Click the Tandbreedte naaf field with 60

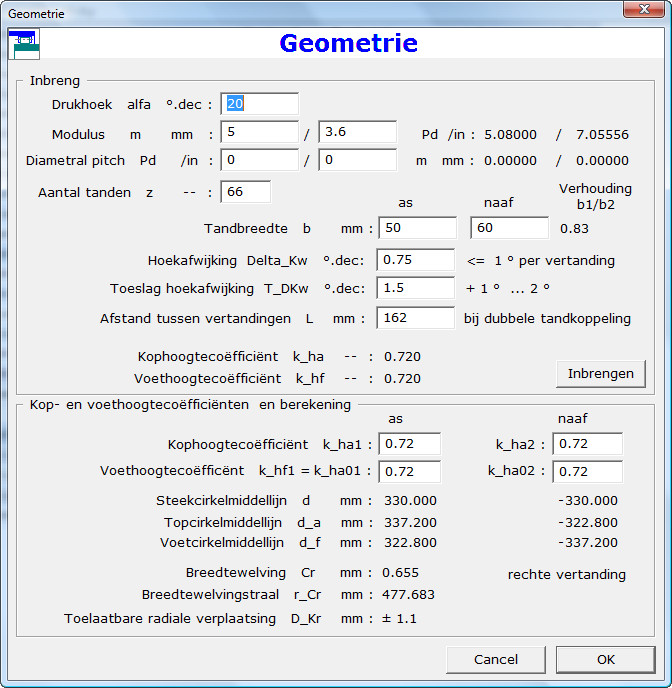click(509, 228)
